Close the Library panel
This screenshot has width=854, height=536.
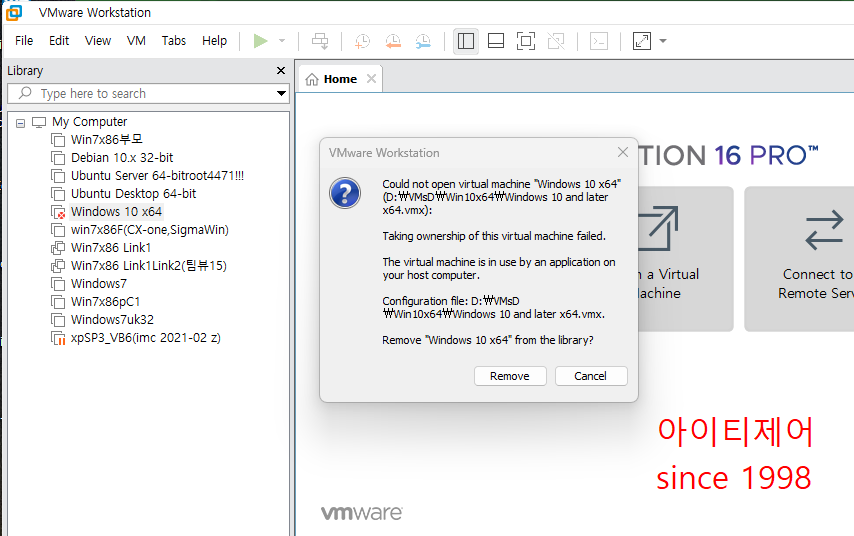click(x=281, y=70)
